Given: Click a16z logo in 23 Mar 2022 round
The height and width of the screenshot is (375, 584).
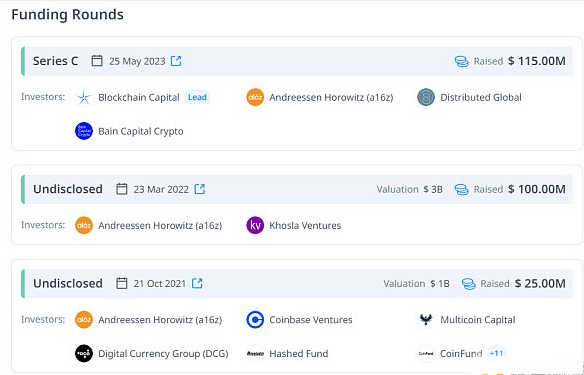Looking at the screenshot, I should point(84,225).
